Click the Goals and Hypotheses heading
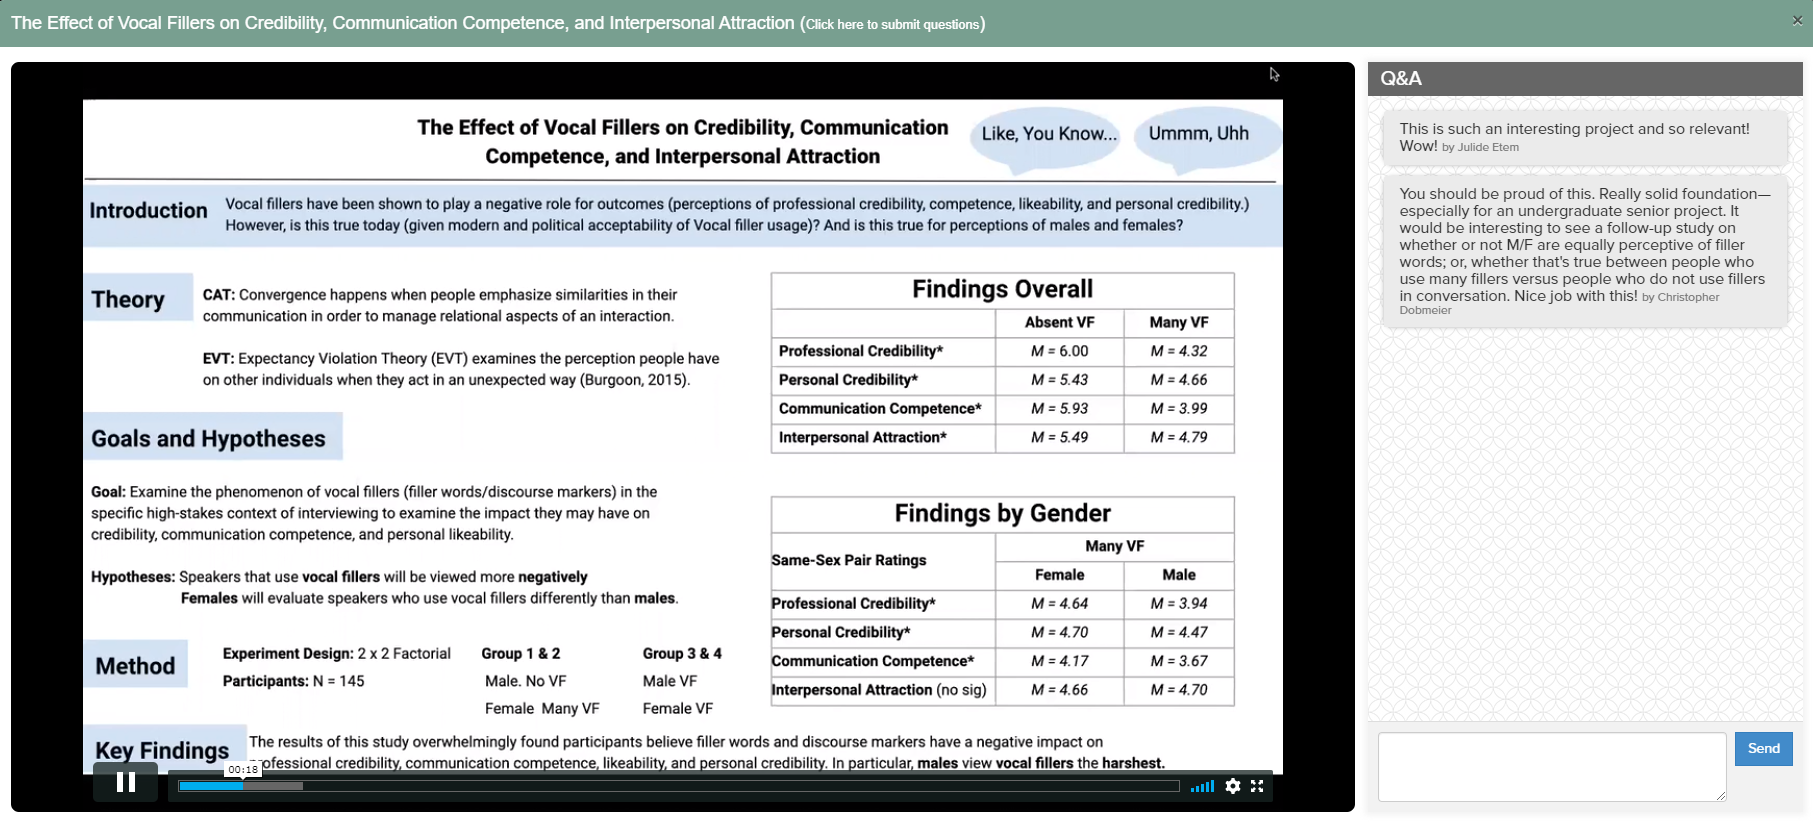Viewport: 1813px width, 825px height. [x=208, y=439]
